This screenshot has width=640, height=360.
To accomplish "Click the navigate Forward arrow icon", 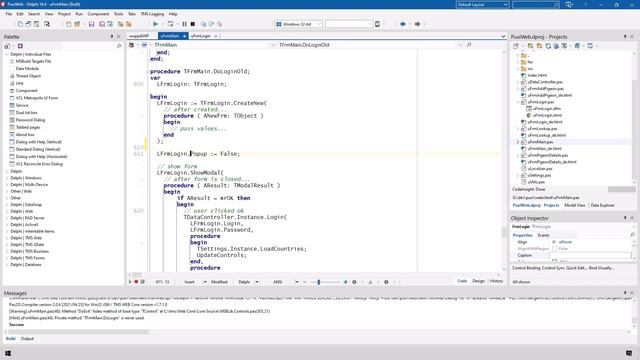I will [417, 24].
